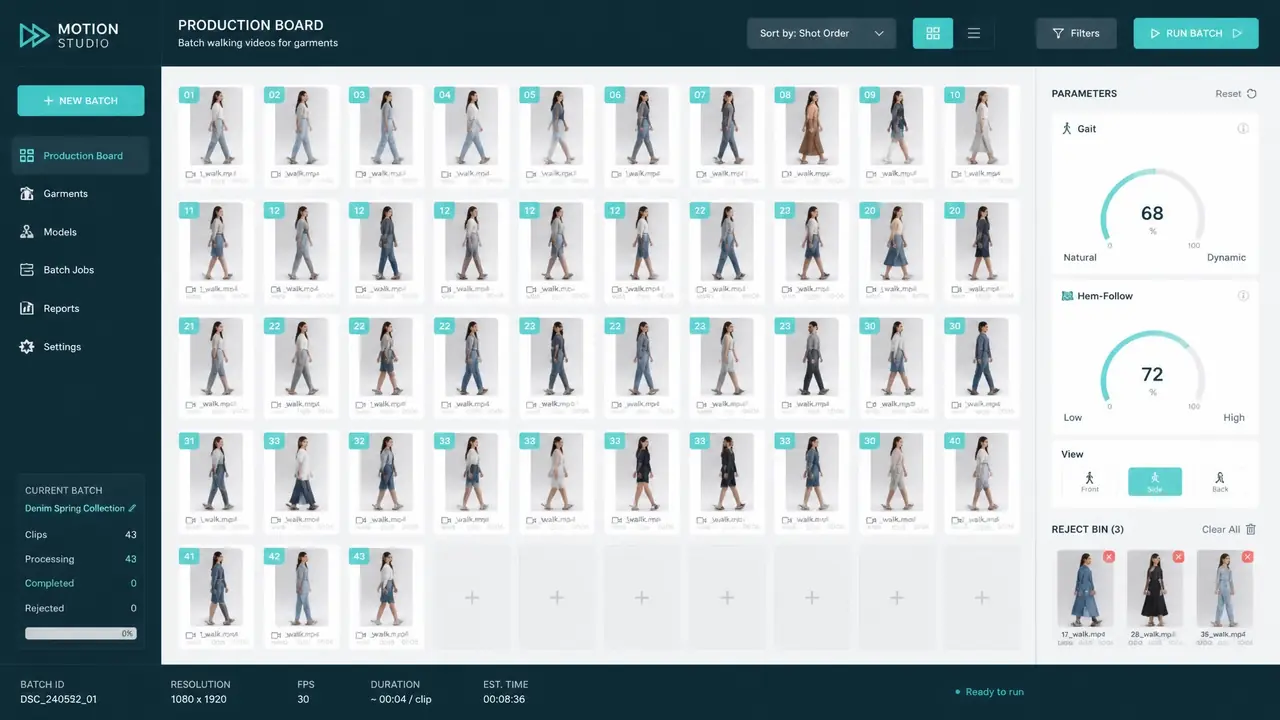The width and height of the screenshot is (1280, 720).
Task: Open the Gait info icon
Action: [x=1243, y=129]
